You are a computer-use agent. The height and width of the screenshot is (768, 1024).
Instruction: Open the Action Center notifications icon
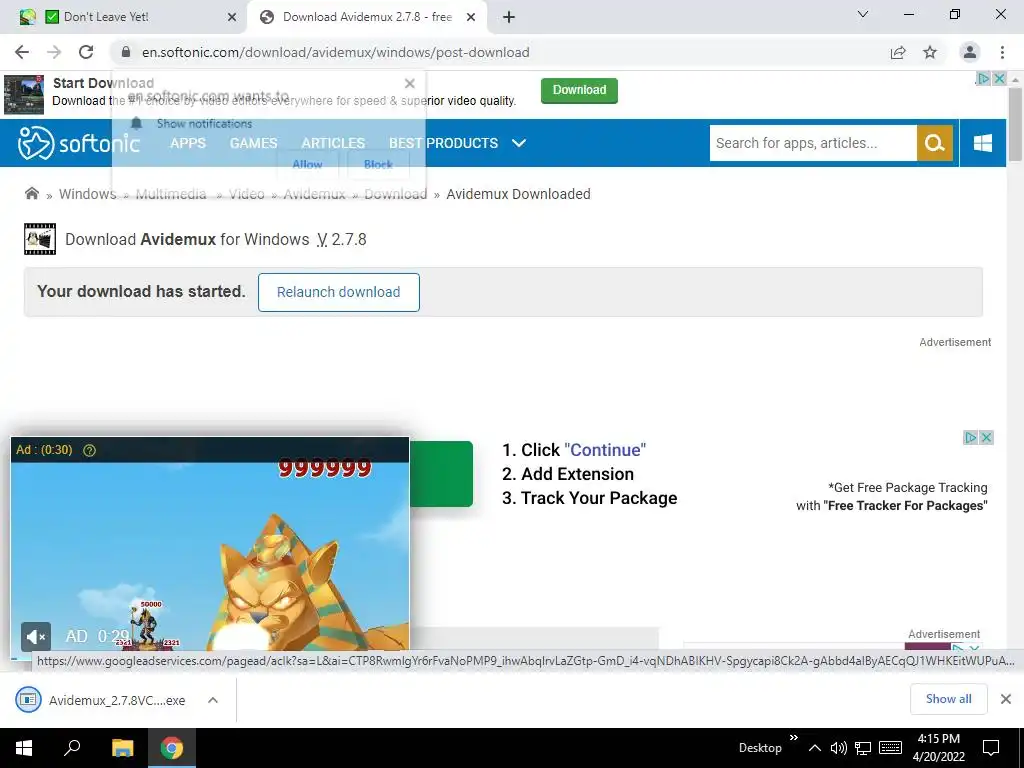(991, 748)
